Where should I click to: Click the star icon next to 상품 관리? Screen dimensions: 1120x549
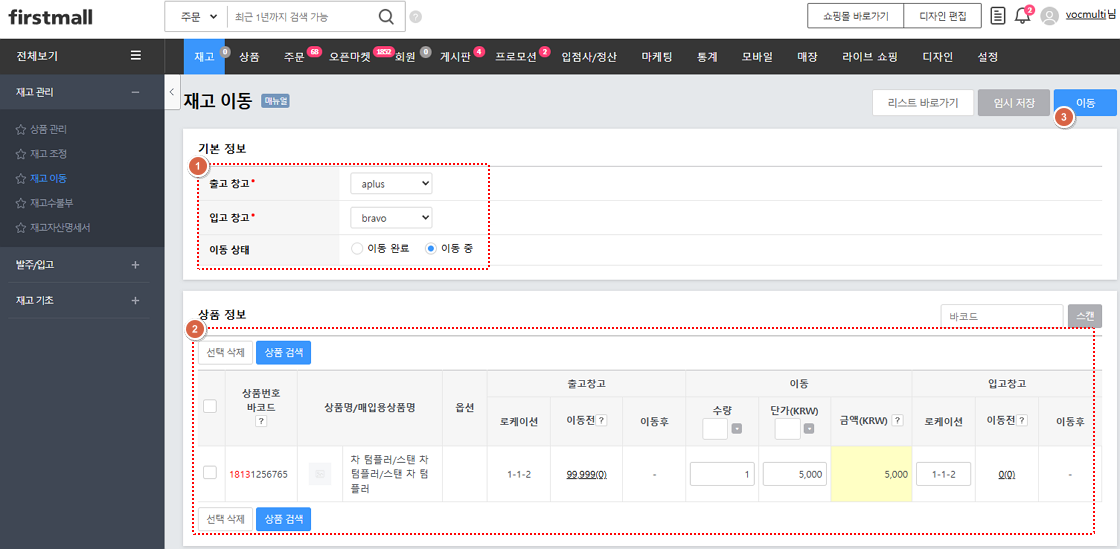click(x=21, y=130)
